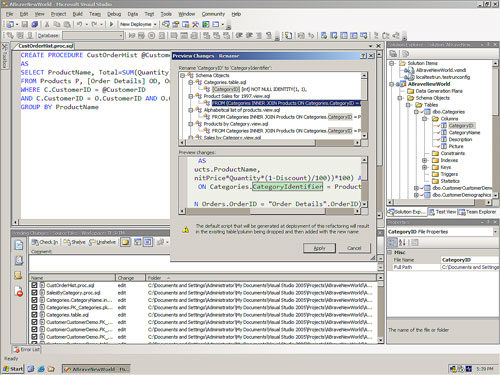Click the Shelve icon in Pending Changes toolbar
The width and height of the screenshot is (500, 375).
tap(74, 242)
